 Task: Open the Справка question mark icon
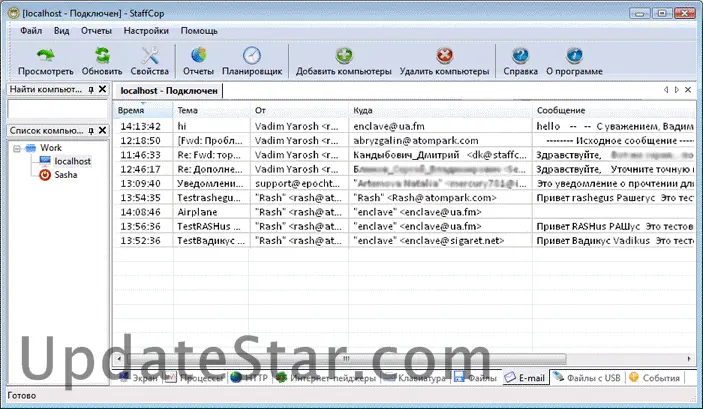[x=520, y=56]
